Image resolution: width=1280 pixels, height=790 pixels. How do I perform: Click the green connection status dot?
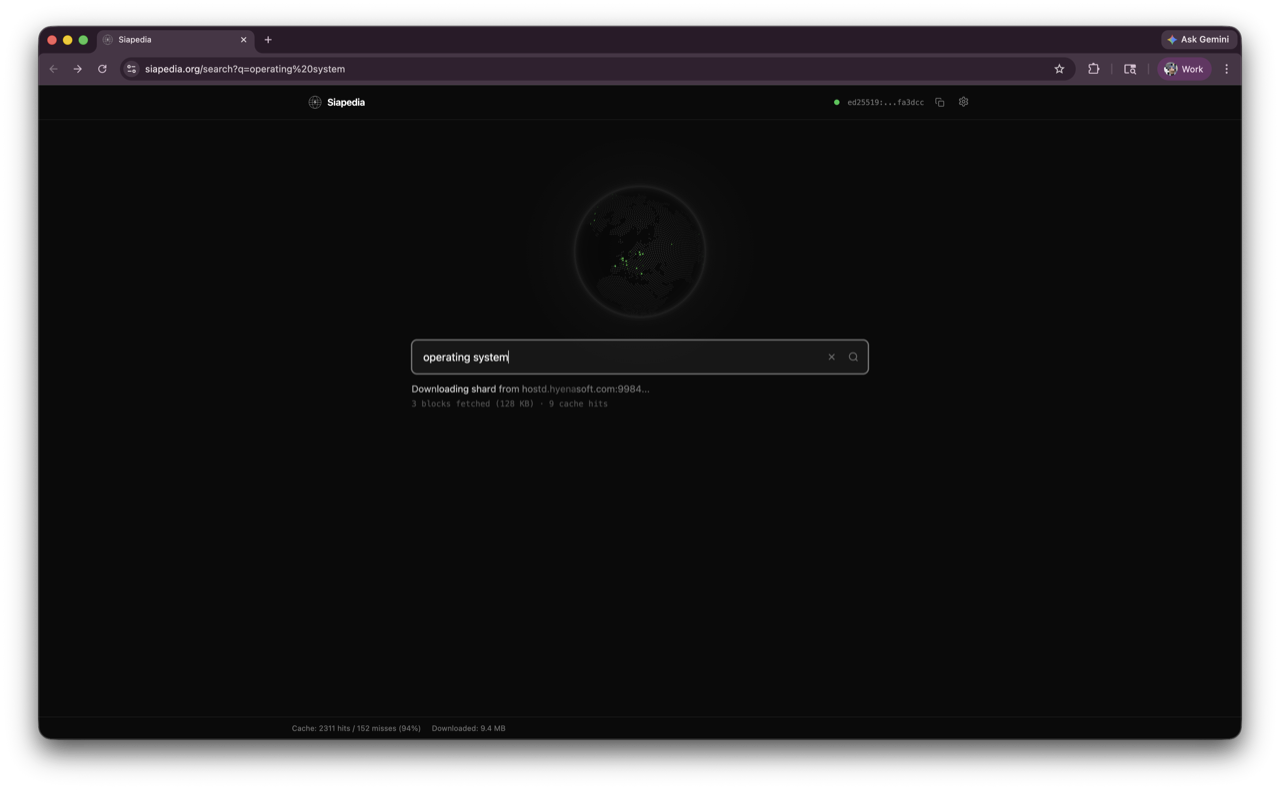(837, 102)
